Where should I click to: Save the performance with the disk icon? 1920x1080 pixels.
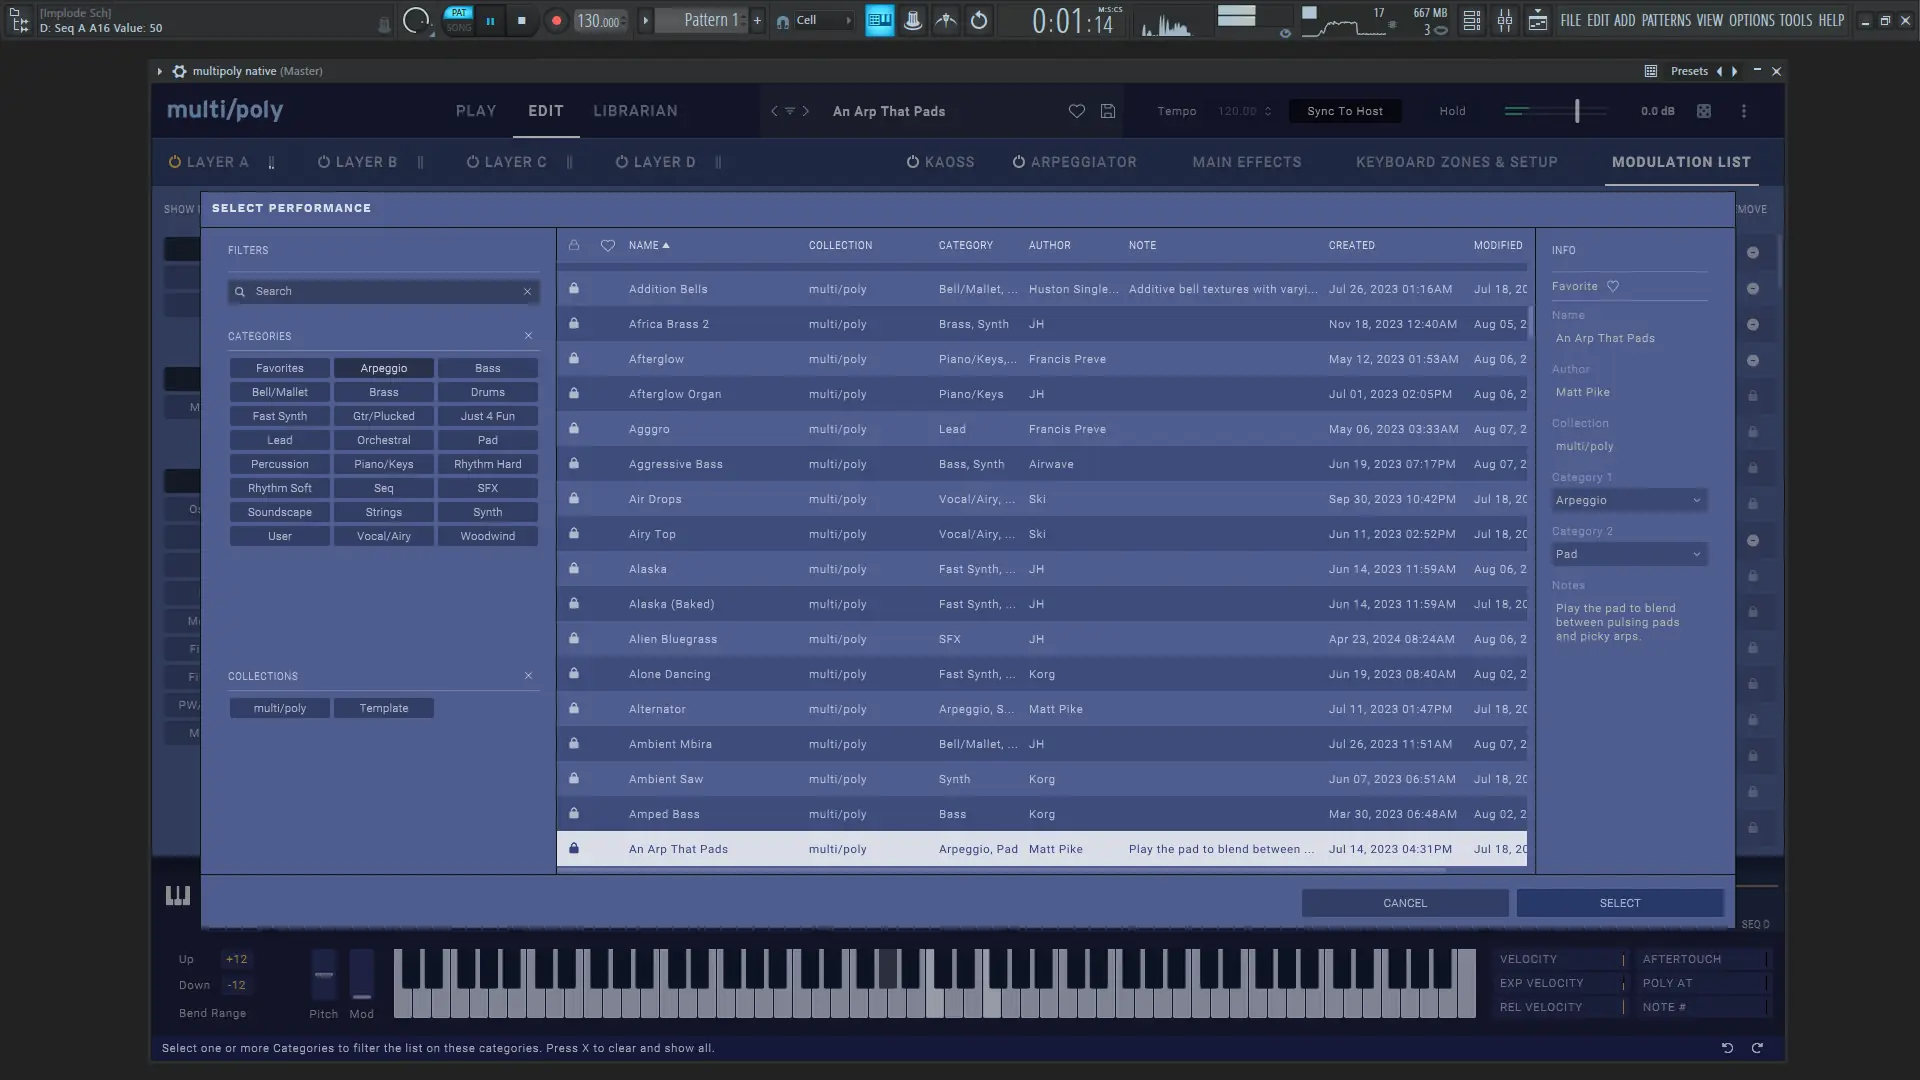pos(1107,111)
